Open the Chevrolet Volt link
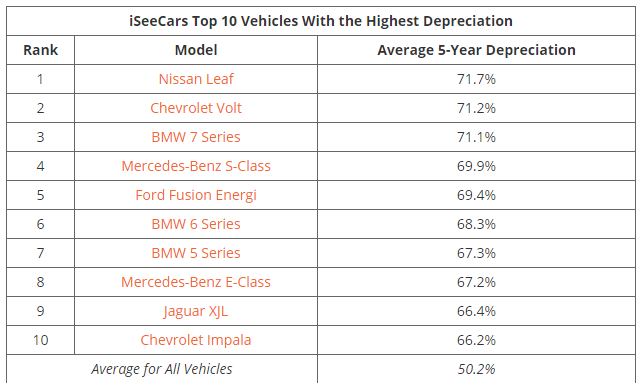This screenshot has width=641, height=383. [196, 108]
